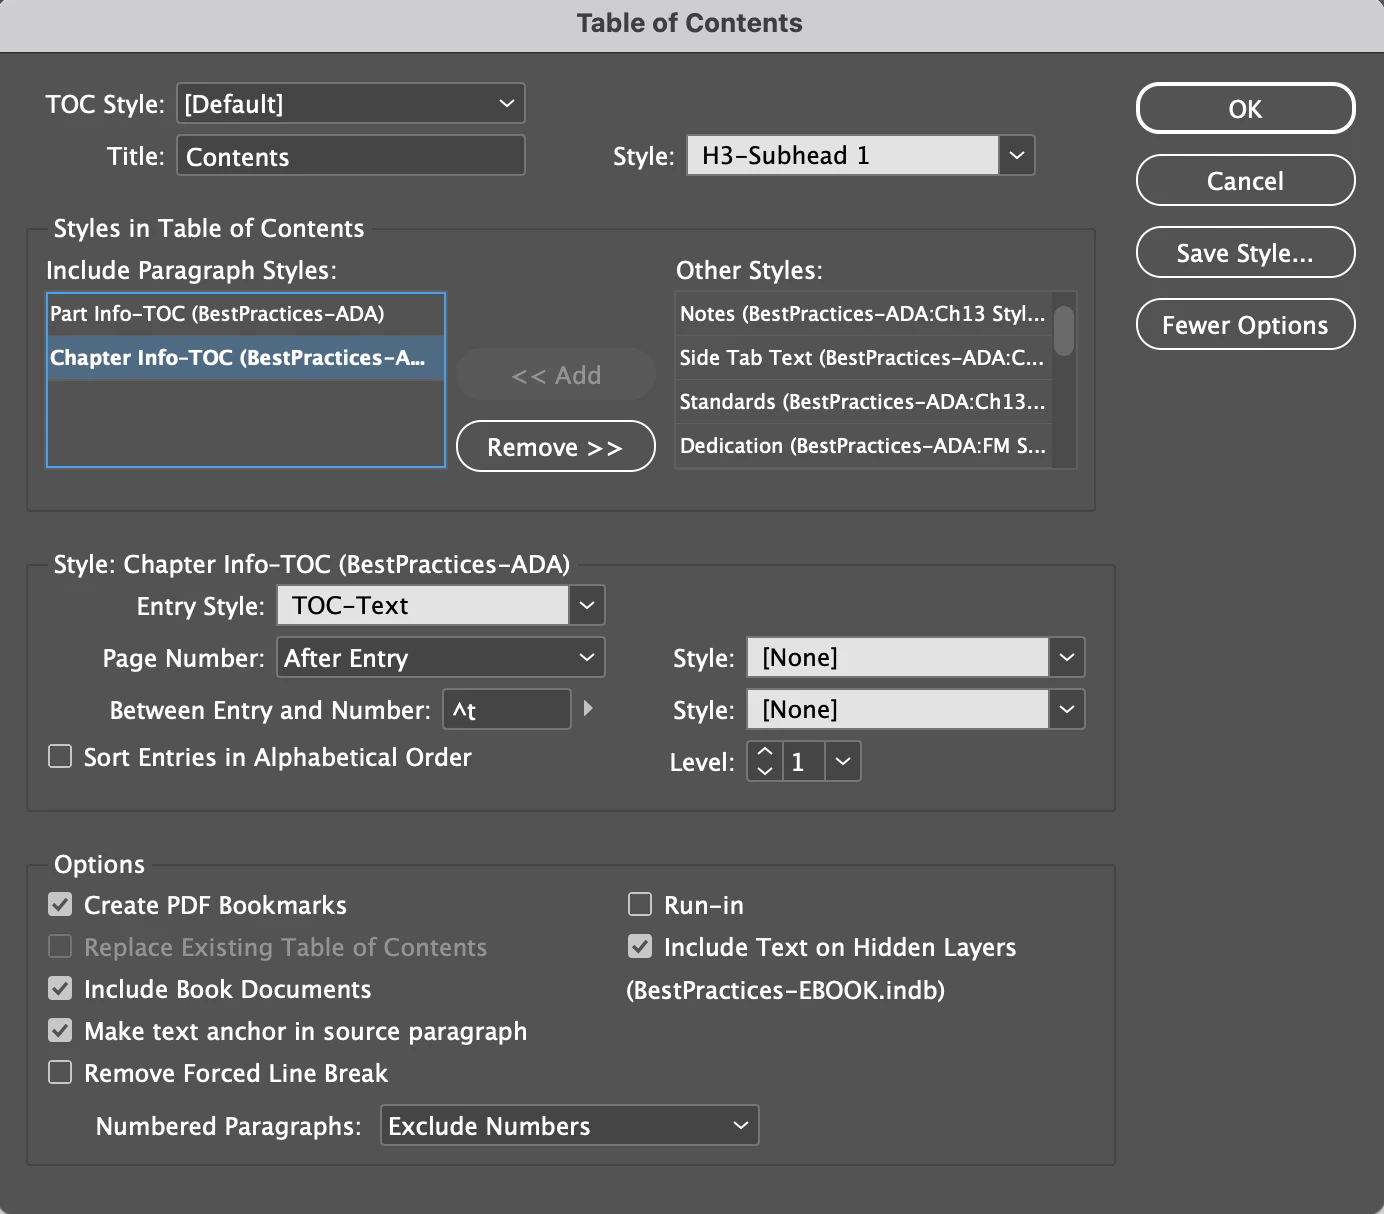Click the OK button

click(x=1245, y=108)
